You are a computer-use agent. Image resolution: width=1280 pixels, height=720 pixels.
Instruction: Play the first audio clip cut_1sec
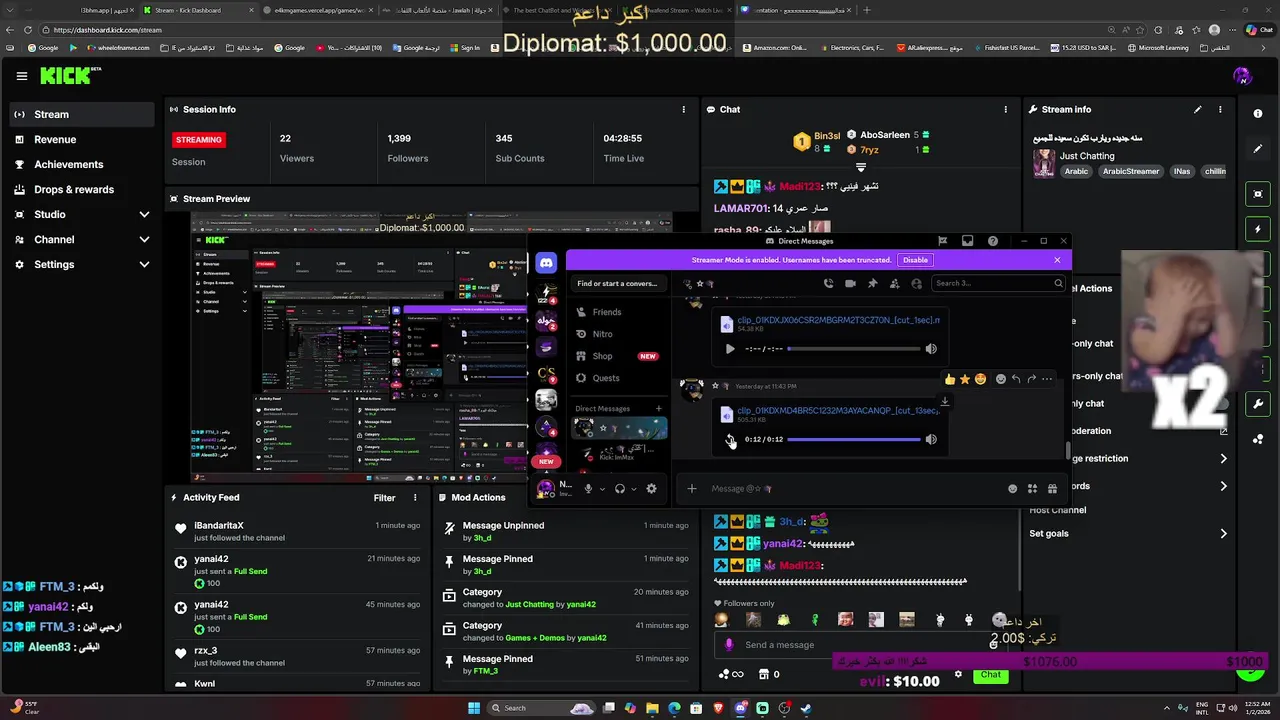click(730, 349)
